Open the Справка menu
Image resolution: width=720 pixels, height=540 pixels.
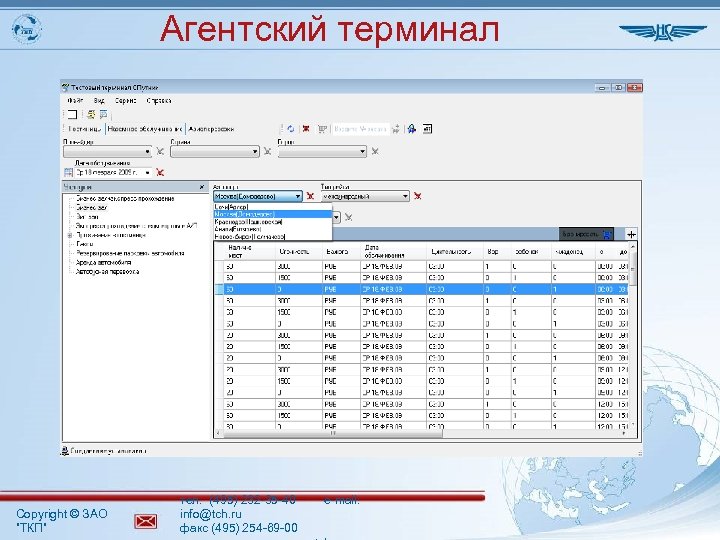[158, 101]
